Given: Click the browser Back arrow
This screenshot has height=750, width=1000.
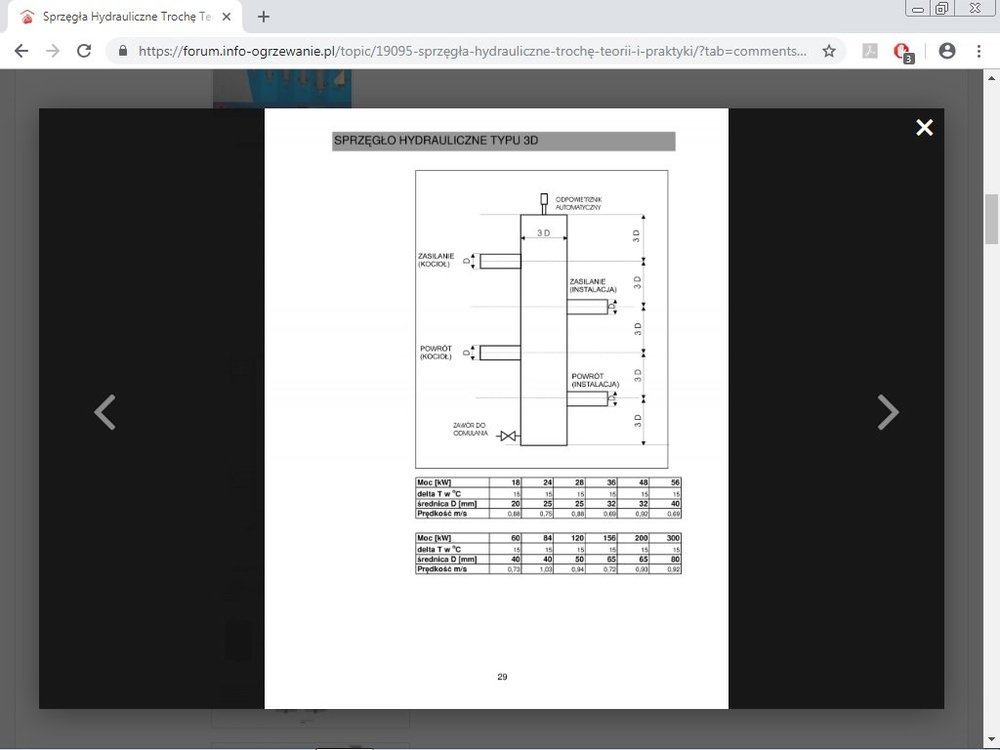Looking at the screenshot, I should coord(21,51).
